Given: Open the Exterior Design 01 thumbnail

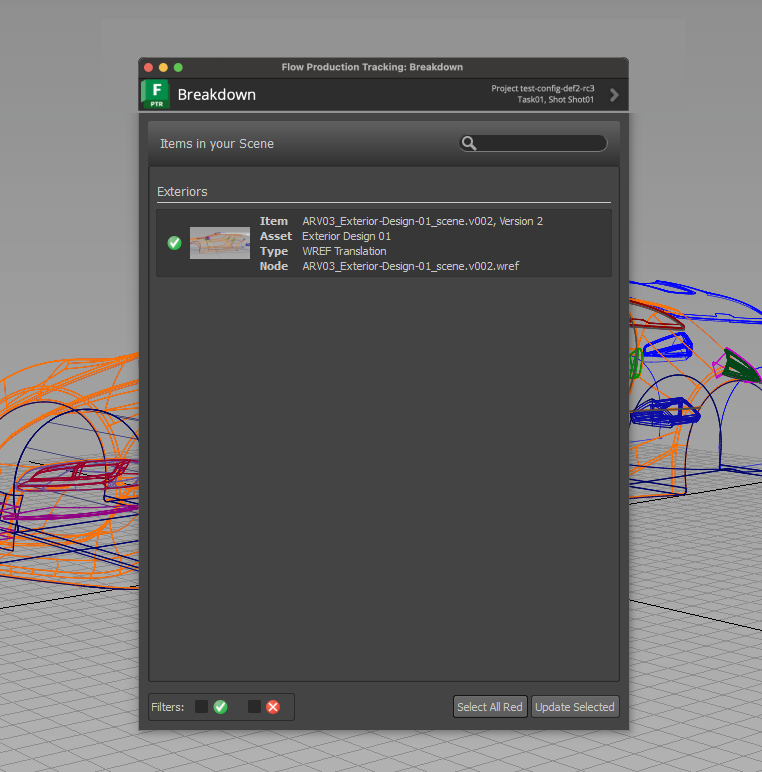Looking at the screenshot, I should (x=220, y=243).
